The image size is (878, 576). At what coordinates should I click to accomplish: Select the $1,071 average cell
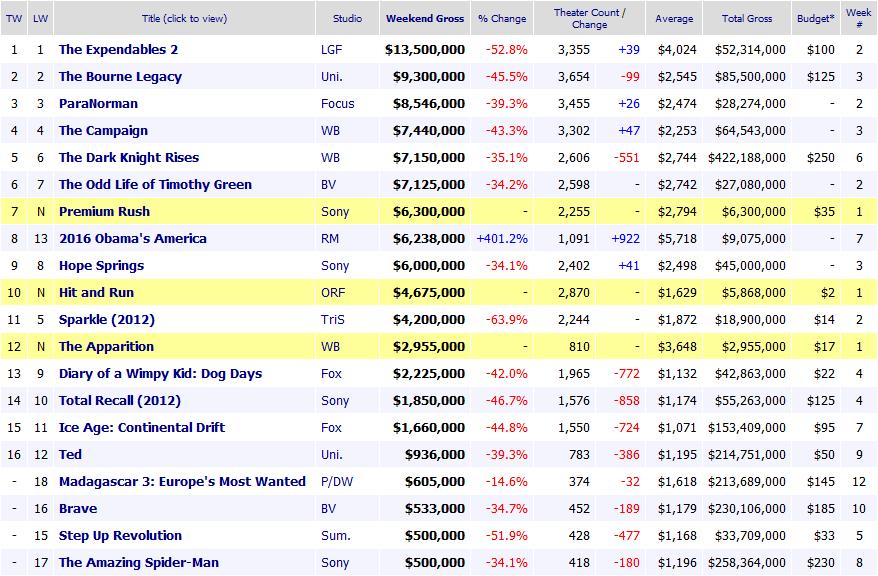pyautogui.click(x=677, y=428)
